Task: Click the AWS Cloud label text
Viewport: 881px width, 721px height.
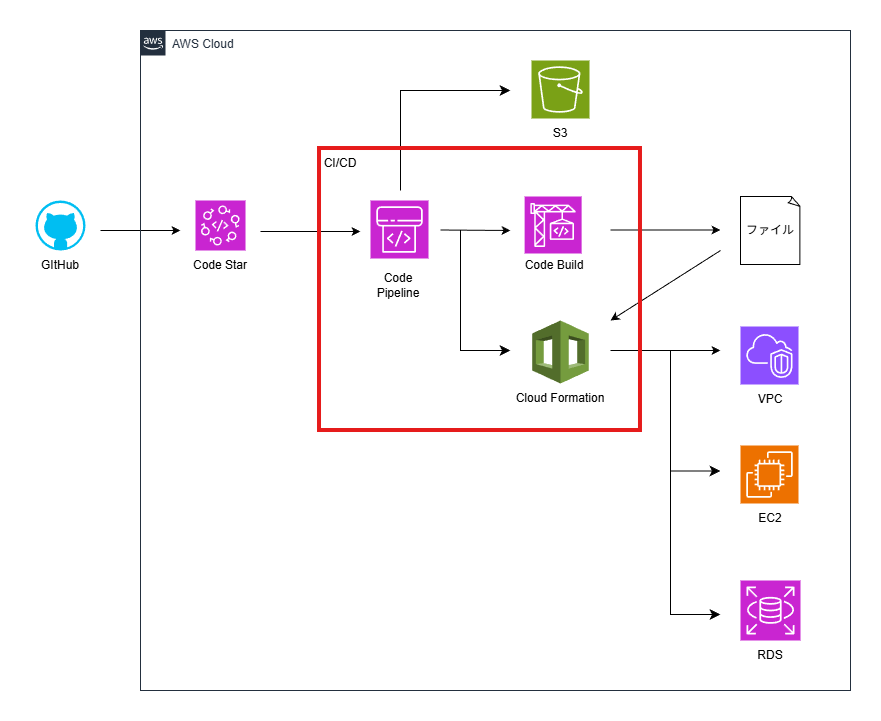Action: pyautogui.click(x=203, y=44)
